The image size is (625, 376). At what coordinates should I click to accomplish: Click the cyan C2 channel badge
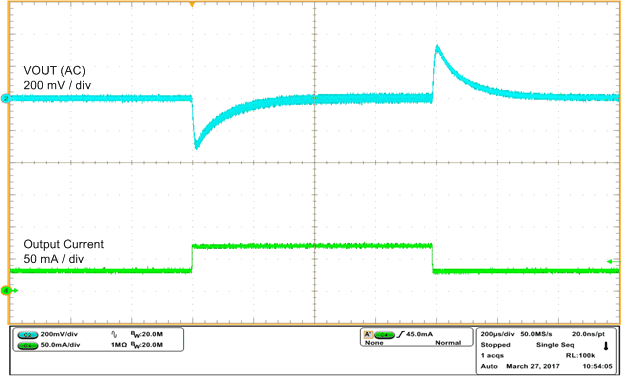(x=28, y=335)
